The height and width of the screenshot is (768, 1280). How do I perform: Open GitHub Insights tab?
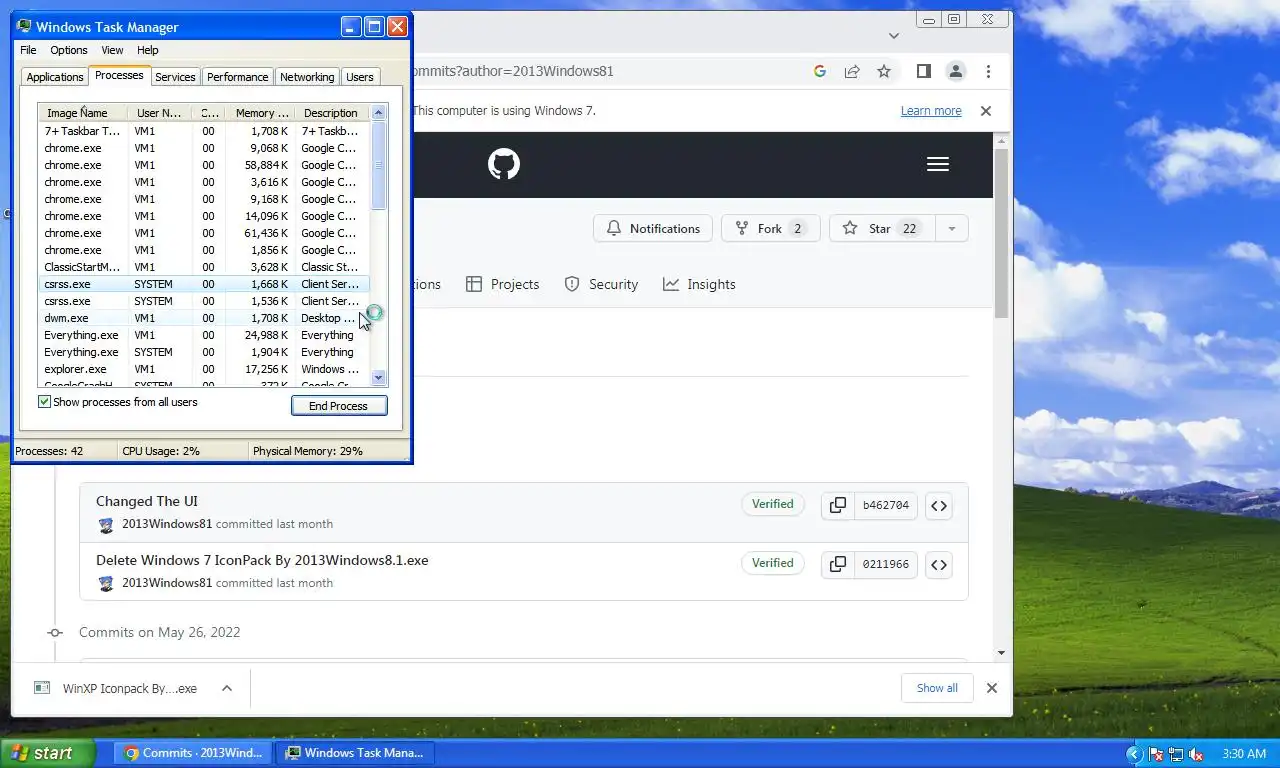coord(699,284)
